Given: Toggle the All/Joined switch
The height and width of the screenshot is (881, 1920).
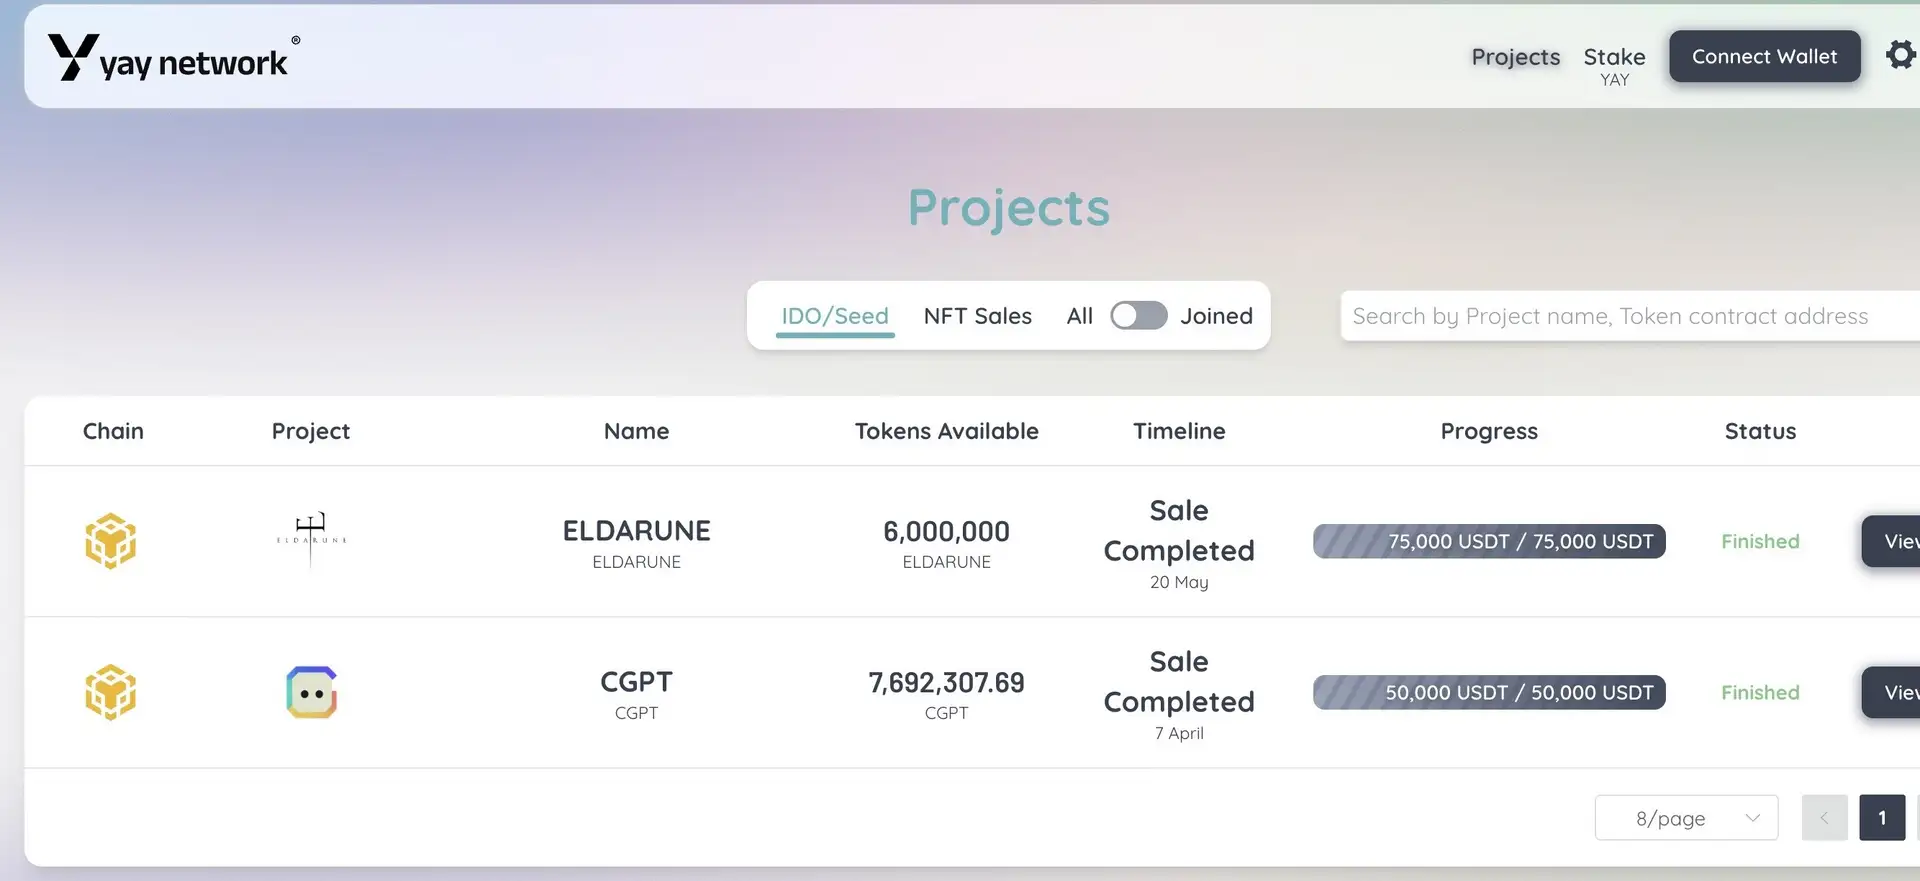Looking at the screenshot, I should (1138, 316).
